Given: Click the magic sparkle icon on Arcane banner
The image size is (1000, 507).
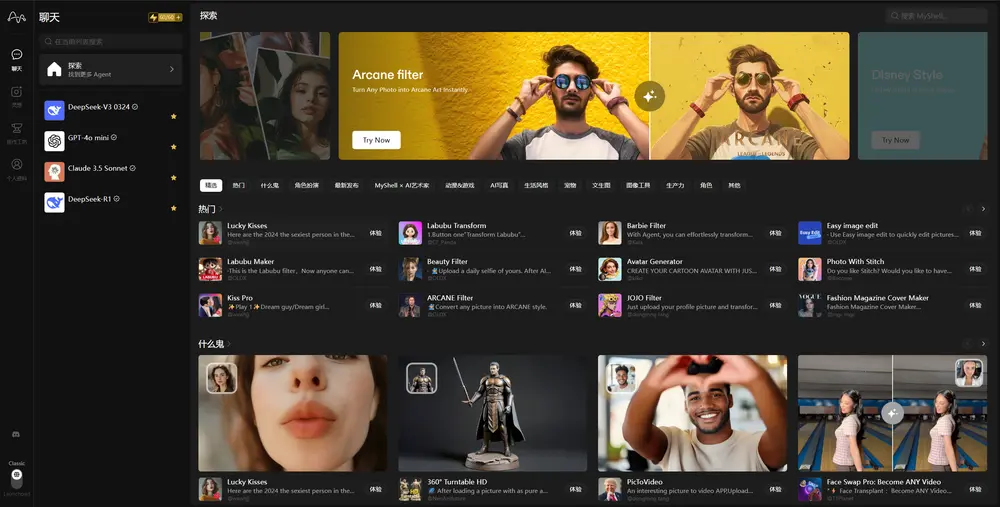Looking at the screenshot, I should (649, 96).
